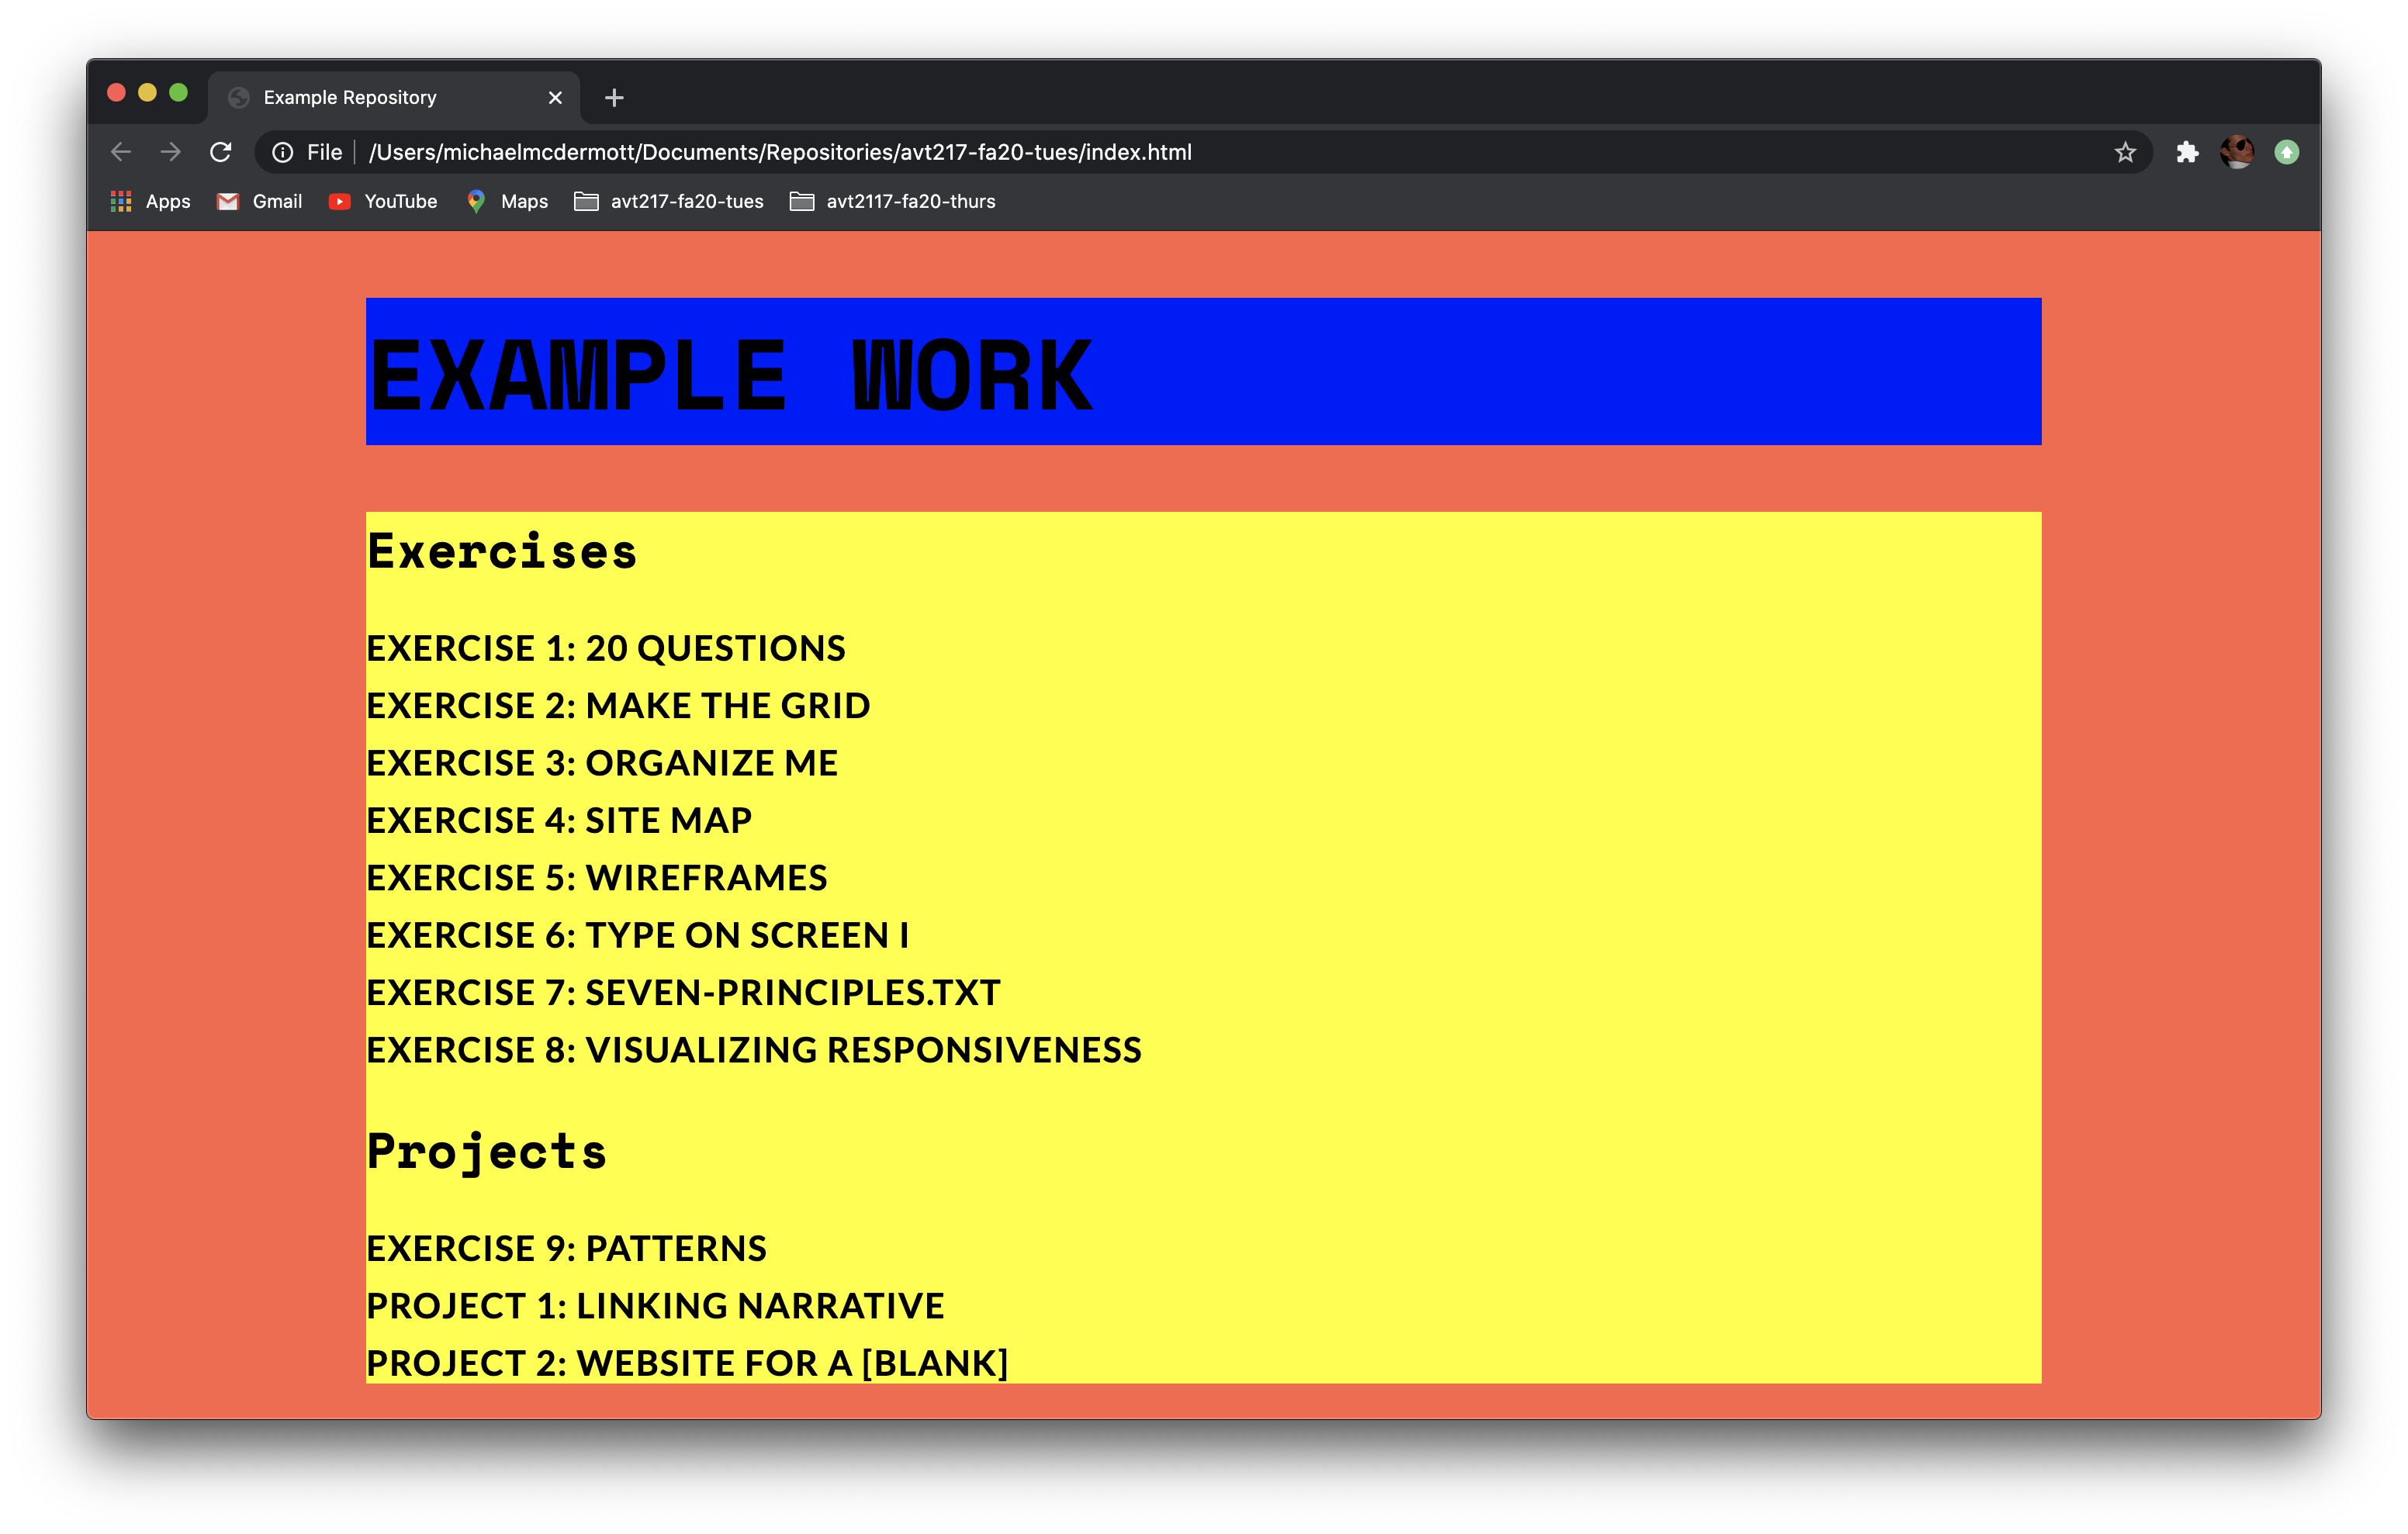2408x1534 pixels.
Task: Click the address bar URL path
Action: (780, 152)
